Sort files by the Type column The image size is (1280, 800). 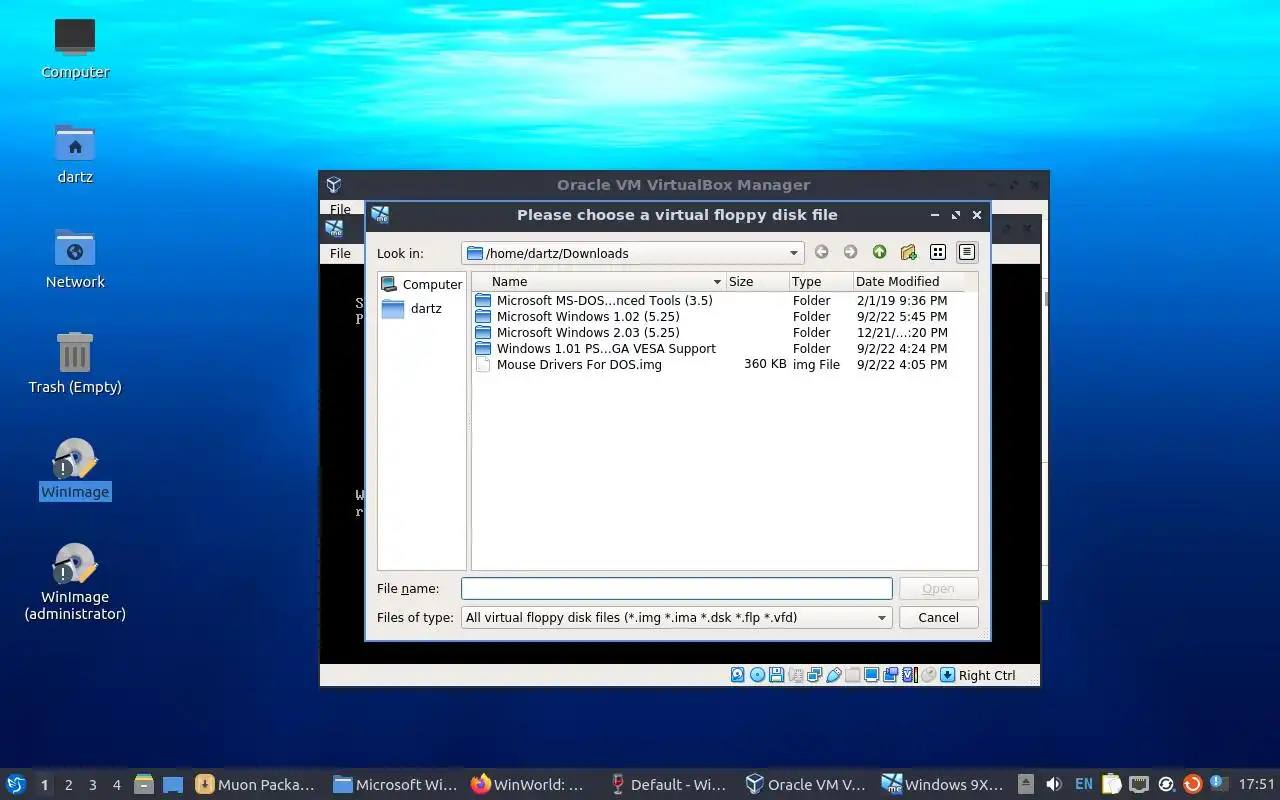(x=821, y=282)
